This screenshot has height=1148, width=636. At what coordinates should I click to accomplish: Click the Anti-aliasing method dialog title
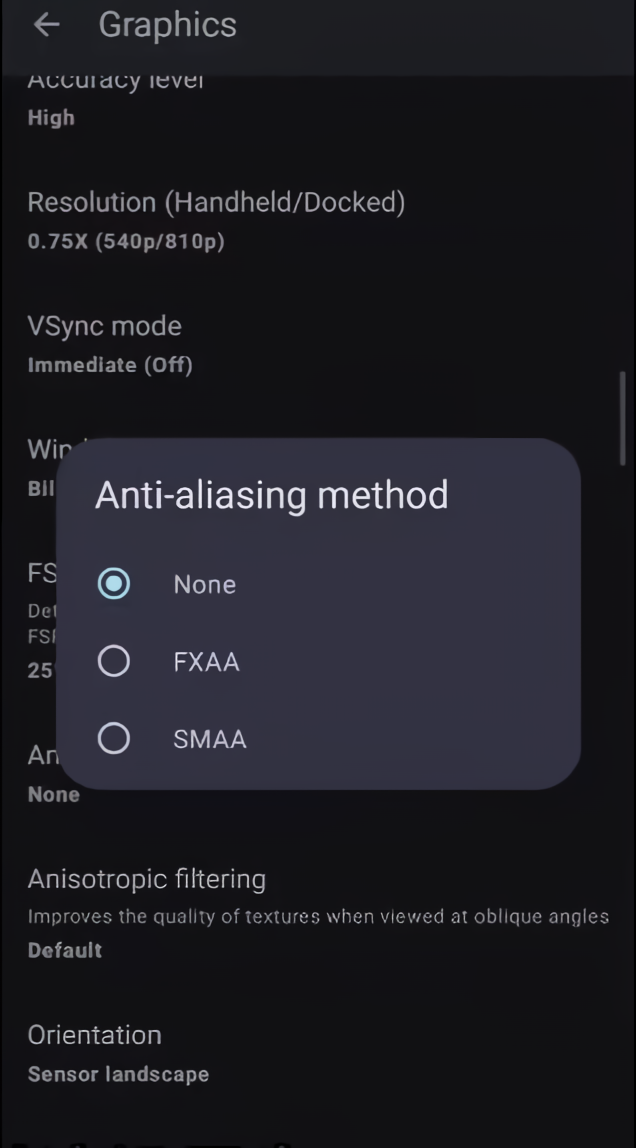coord(271,495)
